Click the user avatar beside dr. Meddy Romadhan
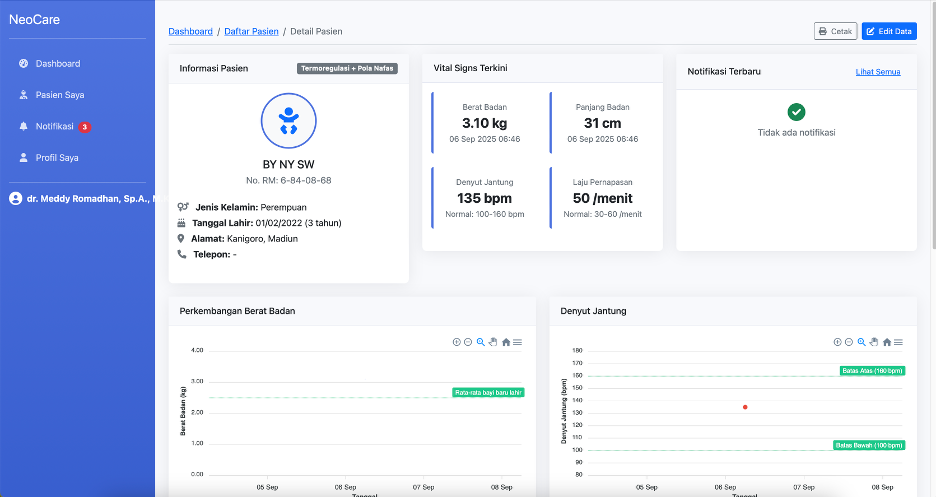 (x=15, y=199)
